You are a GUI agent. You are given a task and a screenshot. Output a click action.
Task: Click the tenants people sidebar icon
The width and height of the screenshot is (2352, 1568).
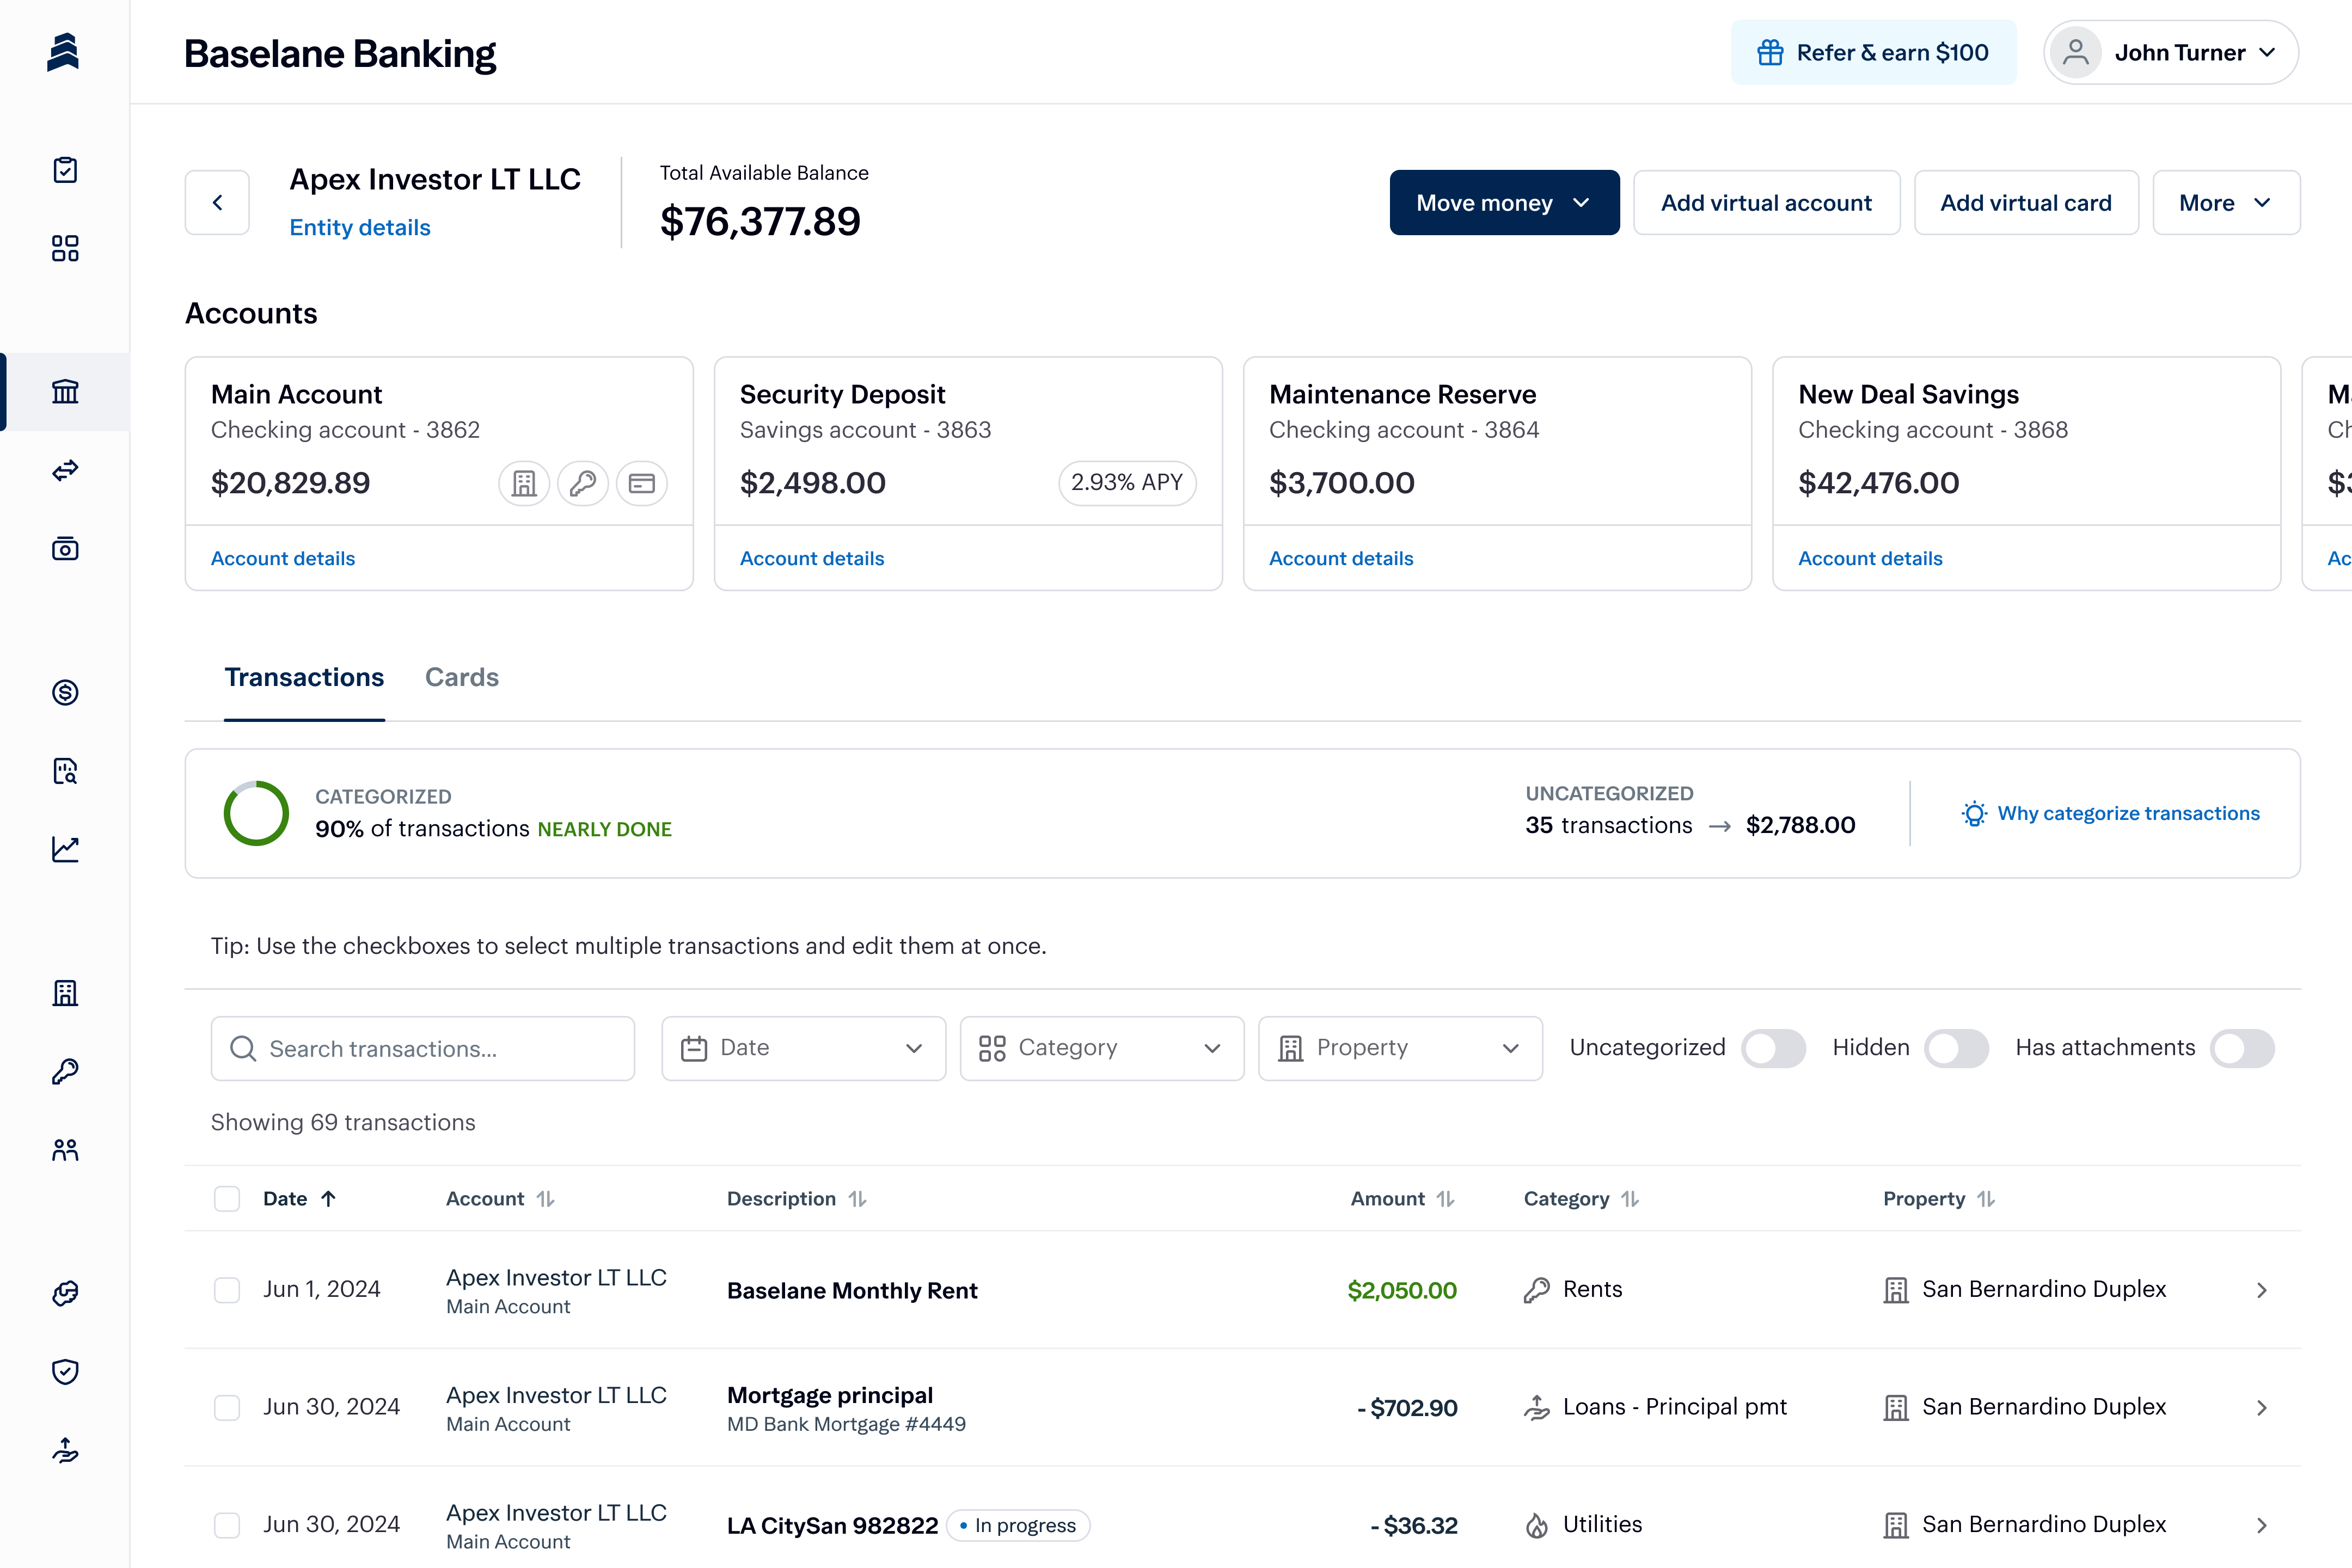(x=65, y=1150)
